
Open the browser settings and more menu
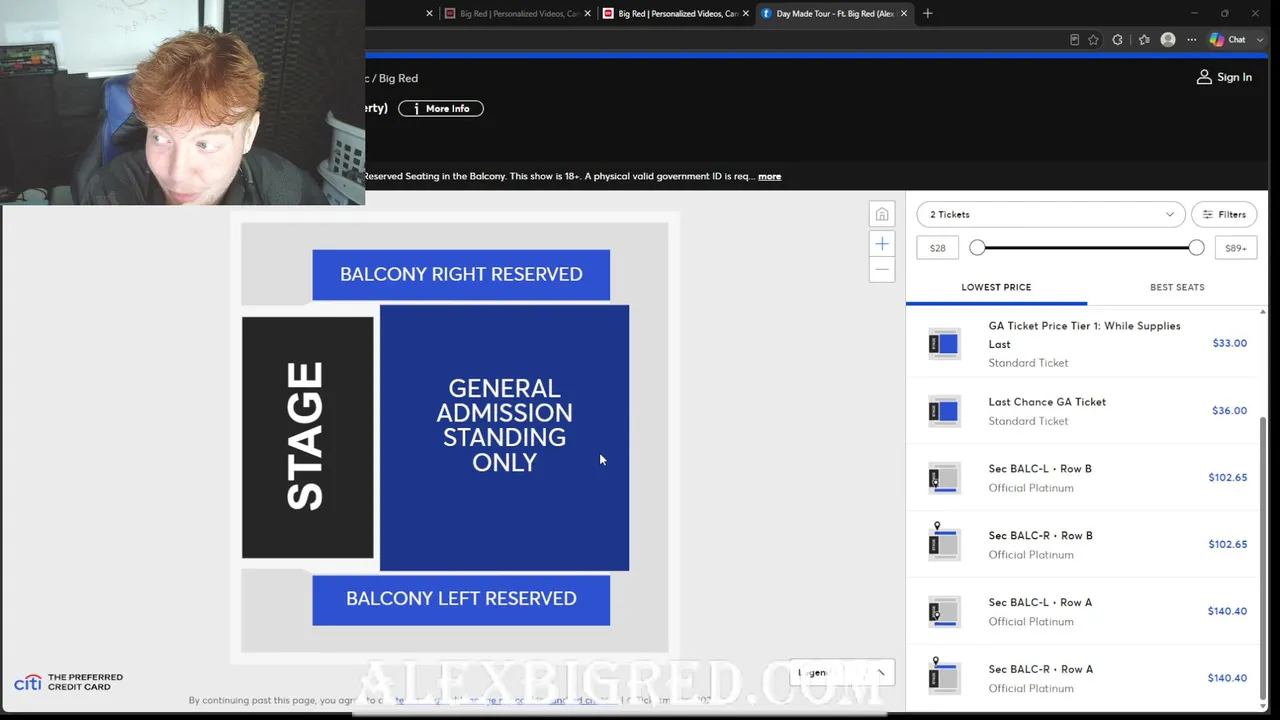[1191, 40]
